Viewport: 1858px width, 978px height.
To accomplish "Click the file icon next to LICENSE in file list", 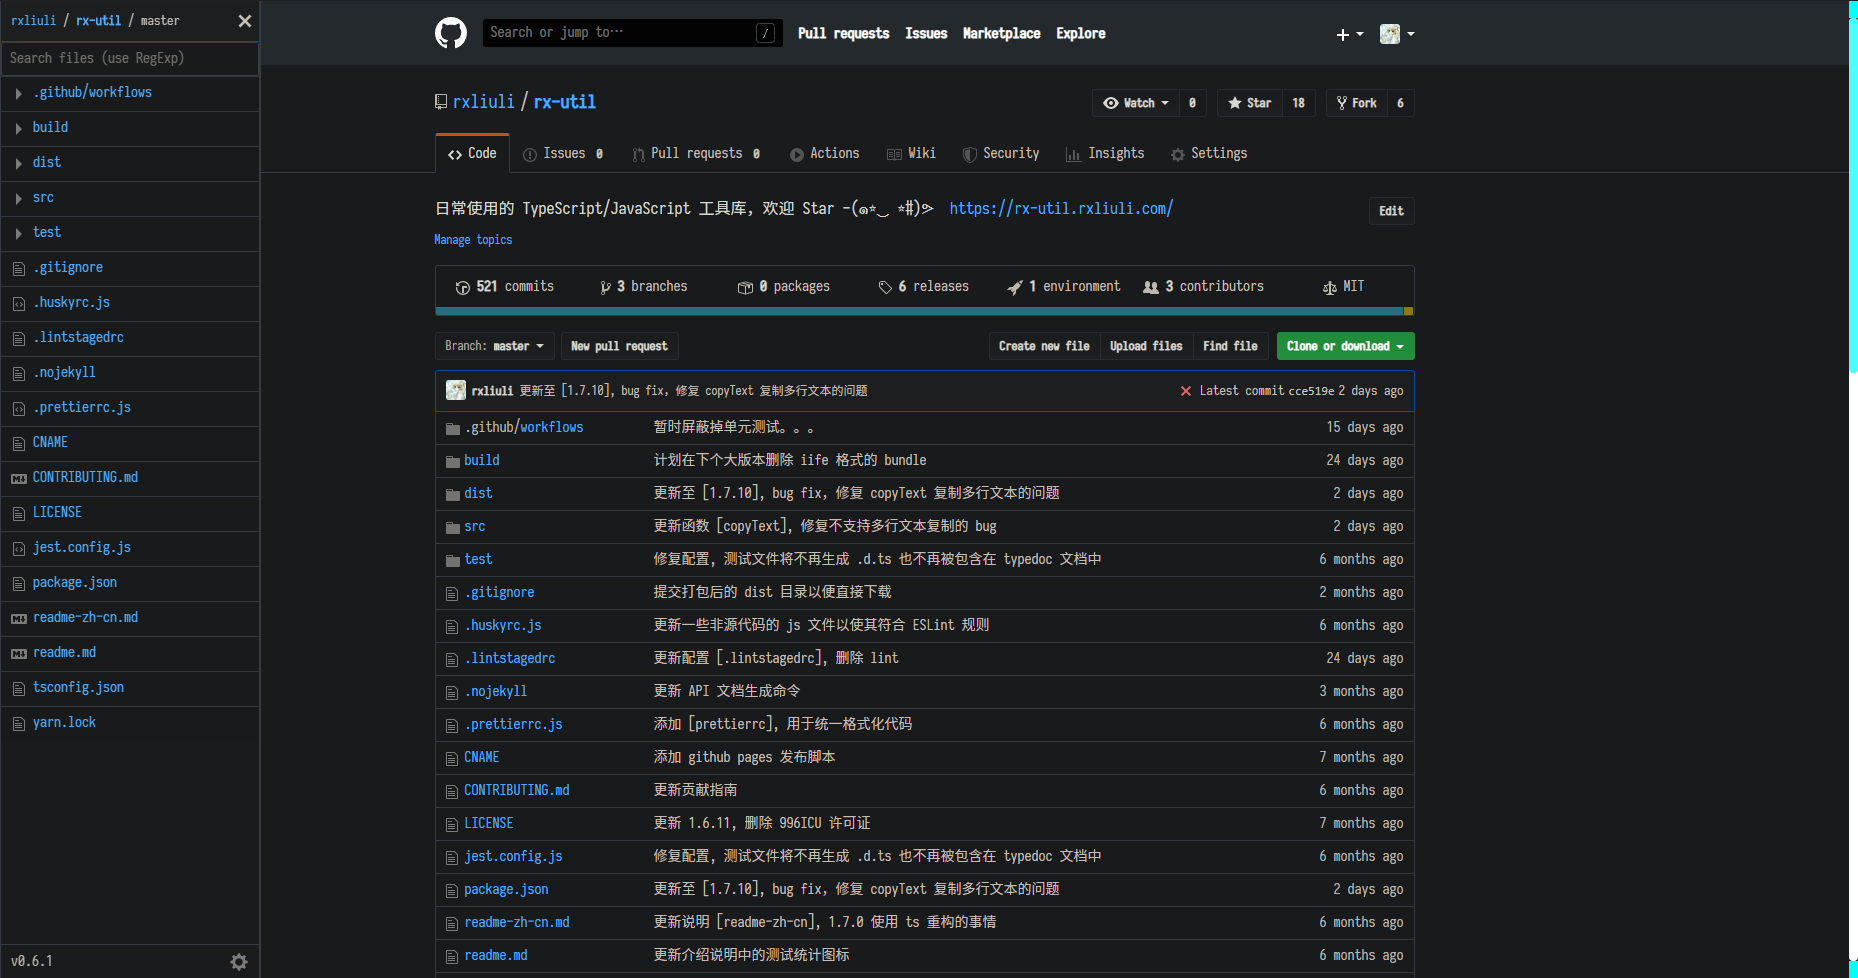I will [452, 824].
